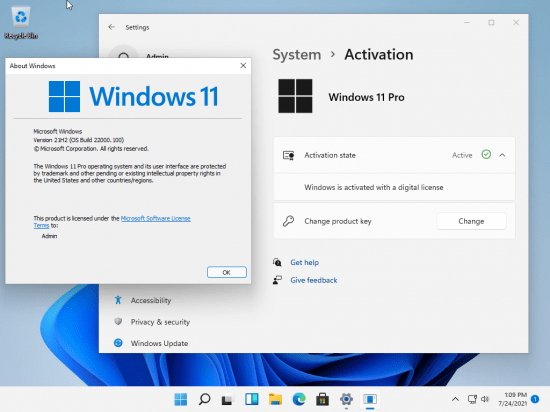This screenshot has height=412, width=550.
Task: Click 'Windows is activated with a digital license'
Action: [374, 187]
